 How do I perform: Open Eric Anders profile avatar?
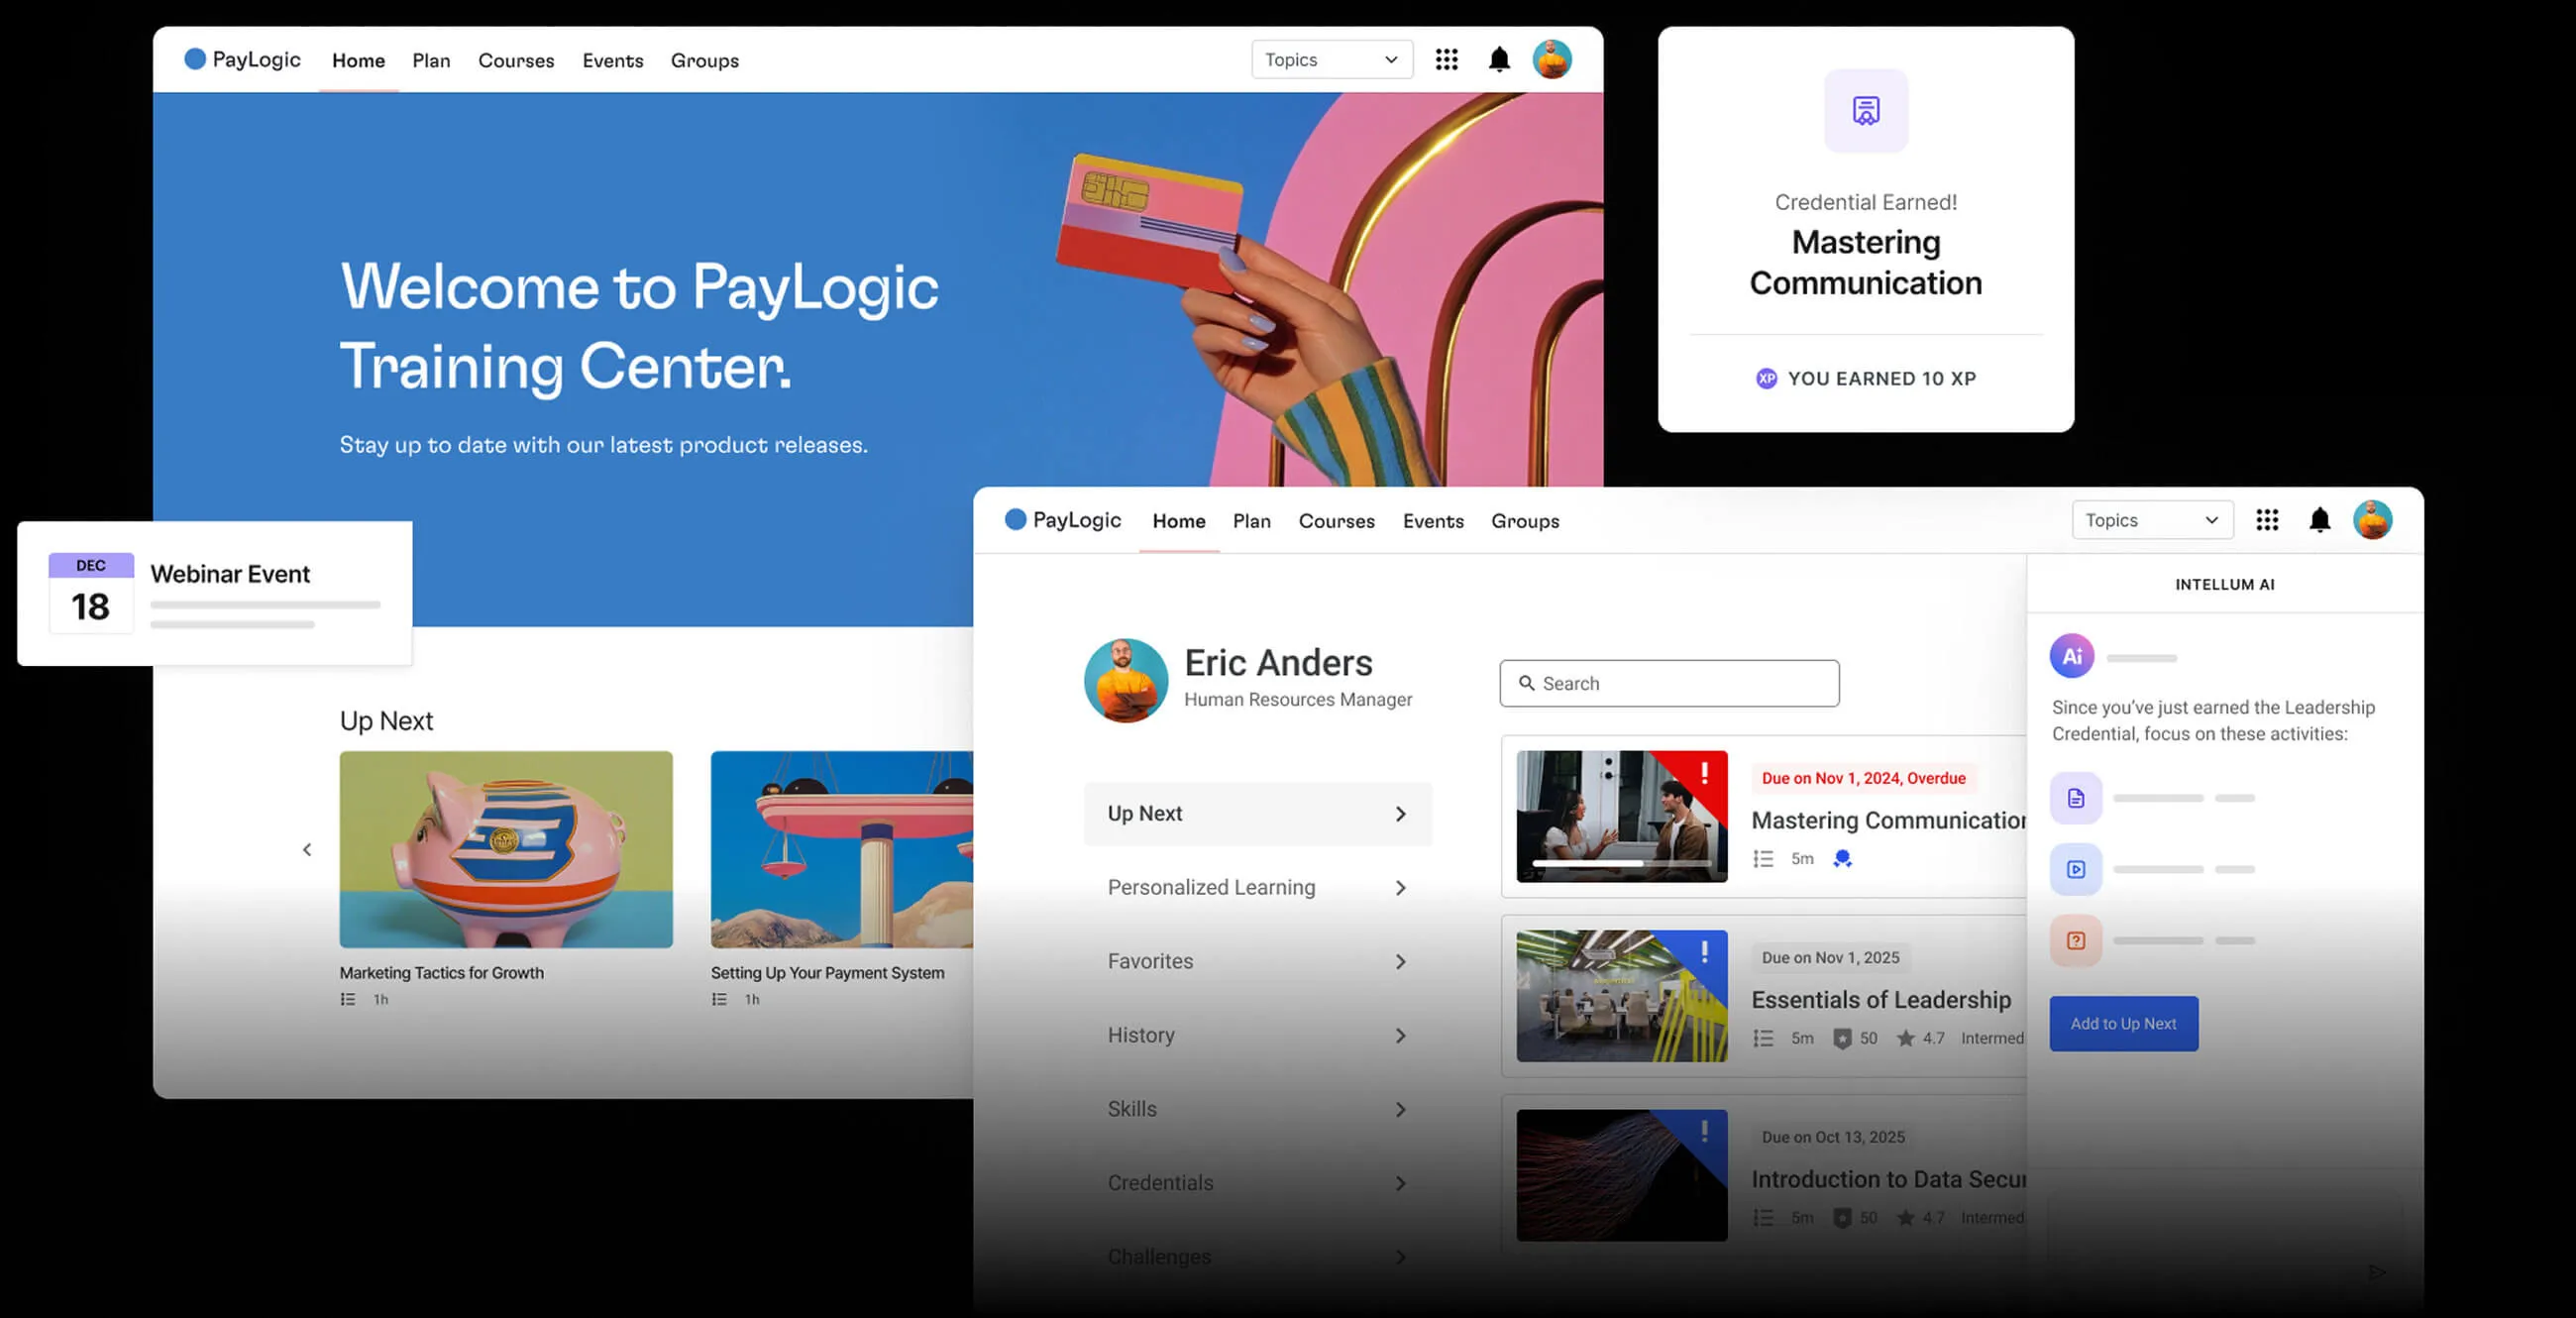click(1126, 680)
